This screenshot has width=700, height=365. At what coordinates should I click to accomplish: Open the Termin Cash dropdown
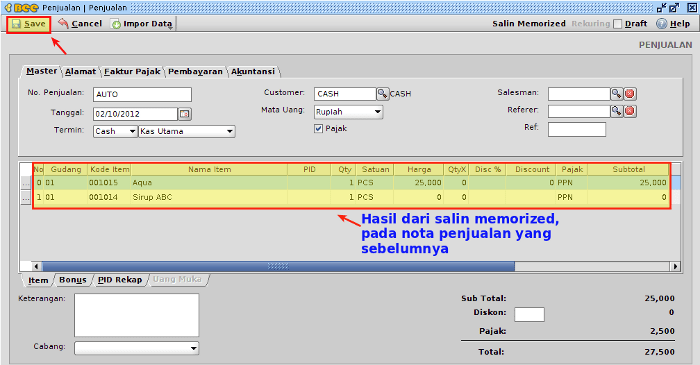(x=115, y=131)
